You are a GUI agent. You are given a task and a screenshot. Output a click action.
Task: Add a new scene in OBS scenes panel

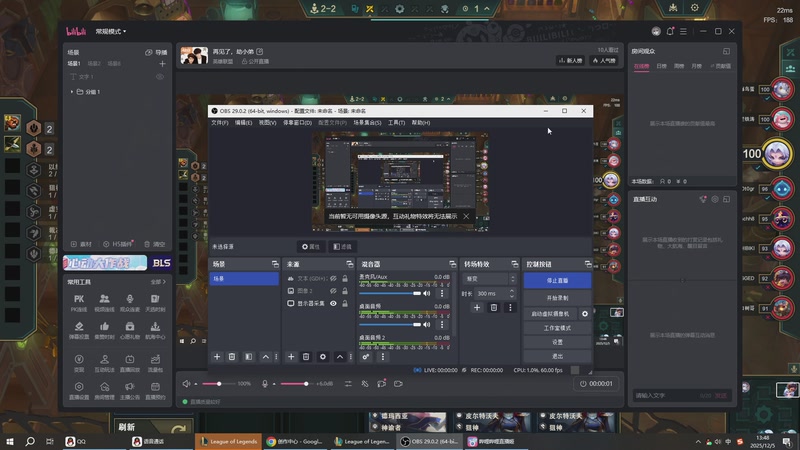(x=217, y=357)
